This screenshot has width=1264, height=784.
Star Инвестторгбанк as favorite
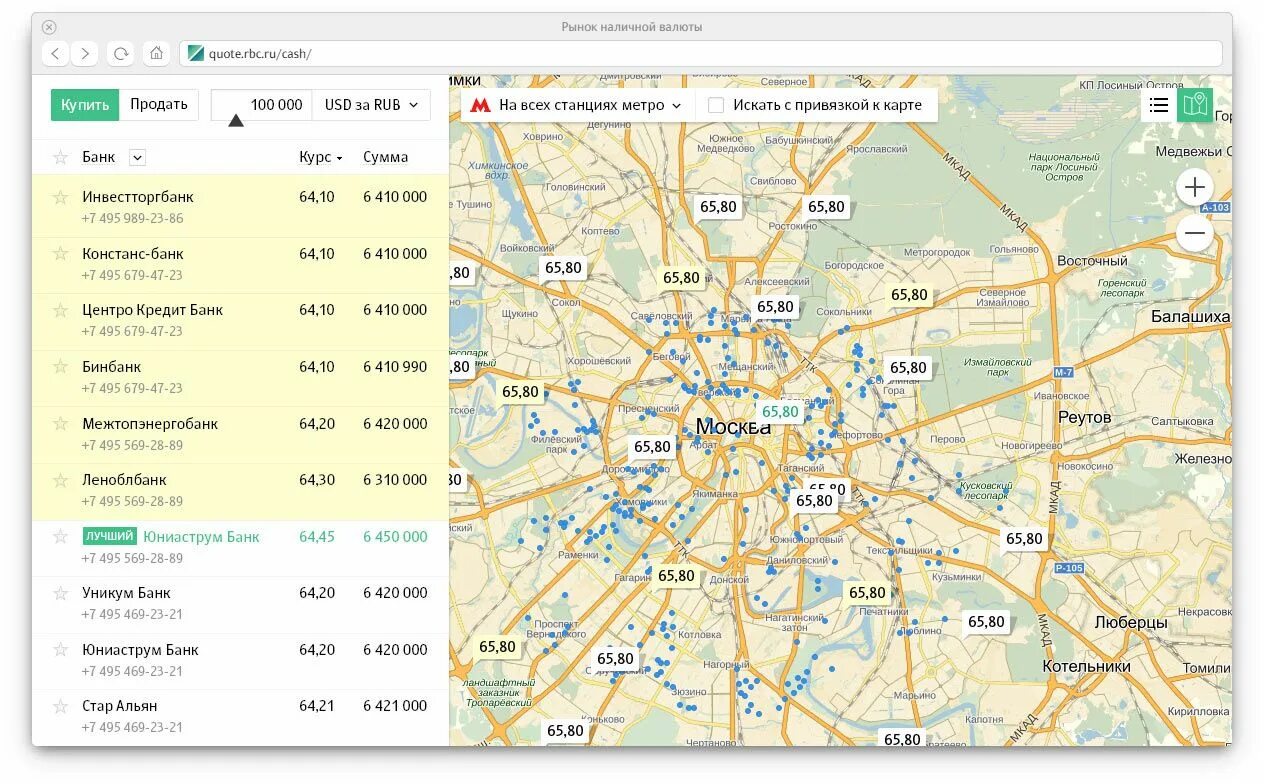[61, 197]
